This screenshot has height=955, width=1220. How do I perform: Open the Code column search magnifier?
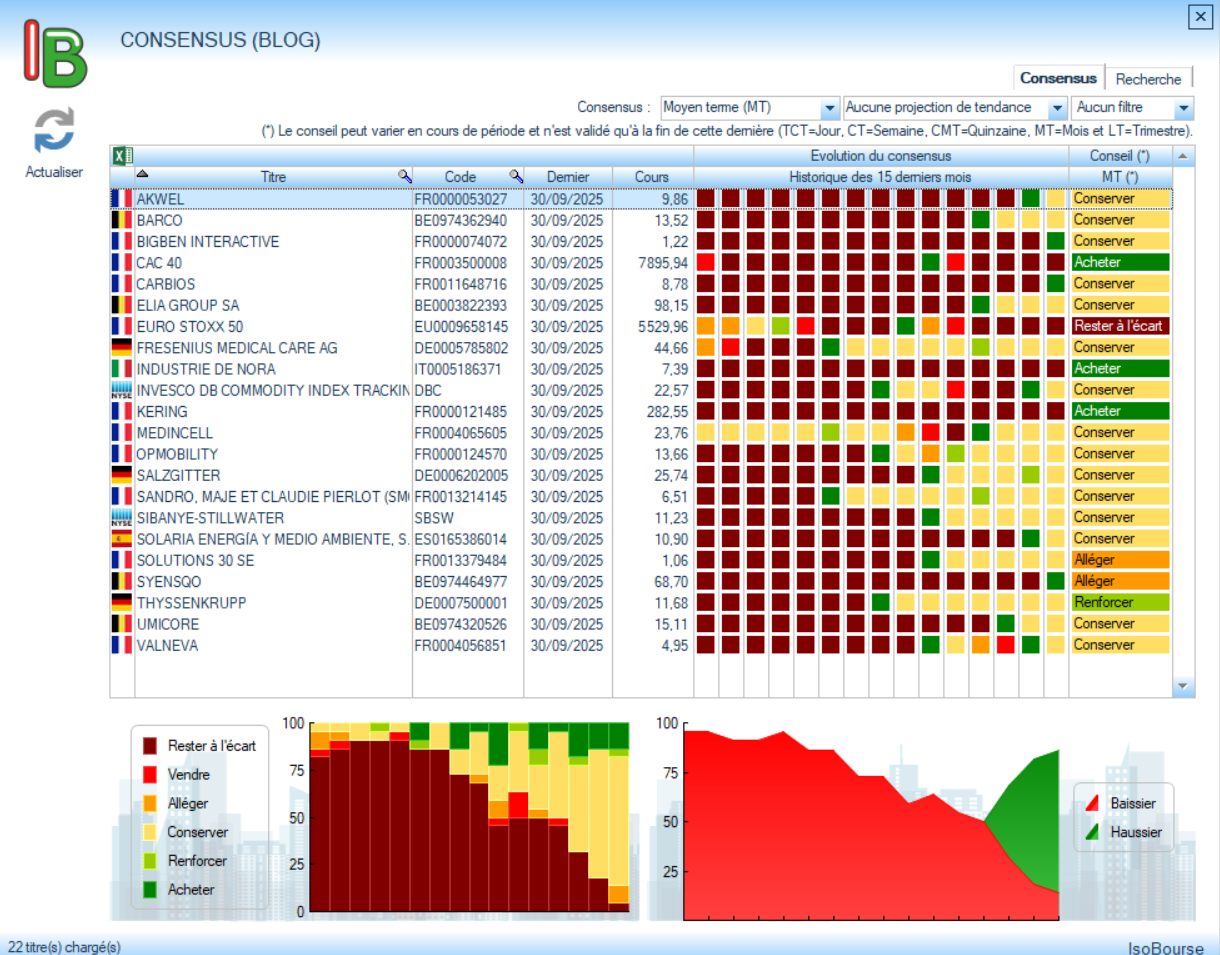(516, 176)
